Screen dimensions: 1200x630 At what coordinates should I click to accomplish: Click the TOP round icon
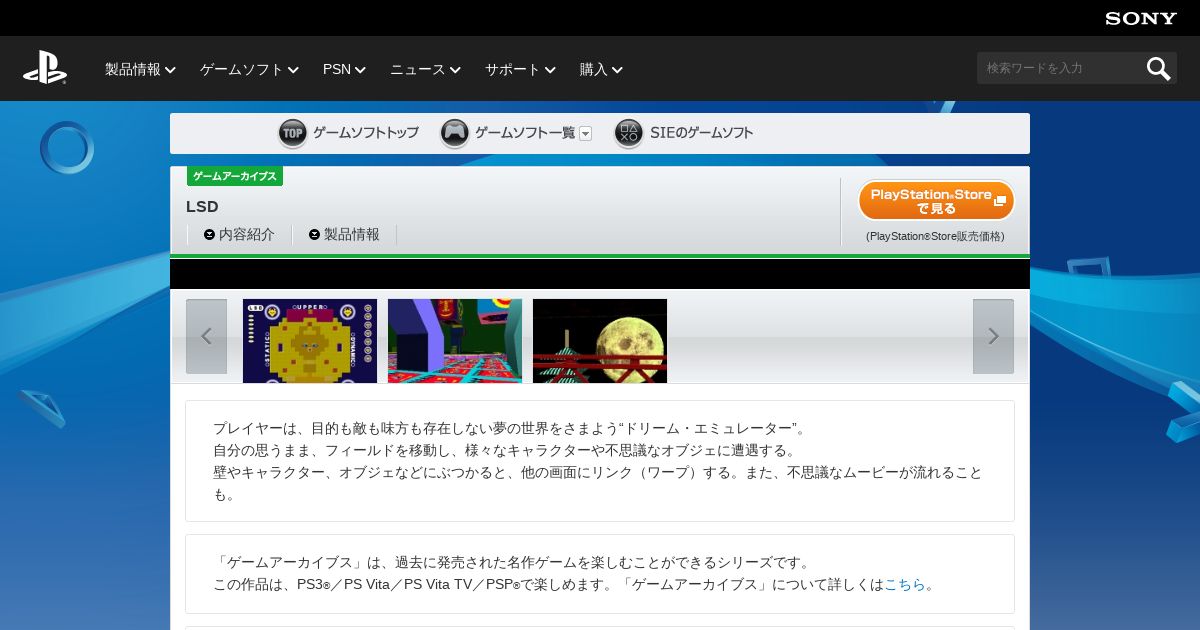293,133
